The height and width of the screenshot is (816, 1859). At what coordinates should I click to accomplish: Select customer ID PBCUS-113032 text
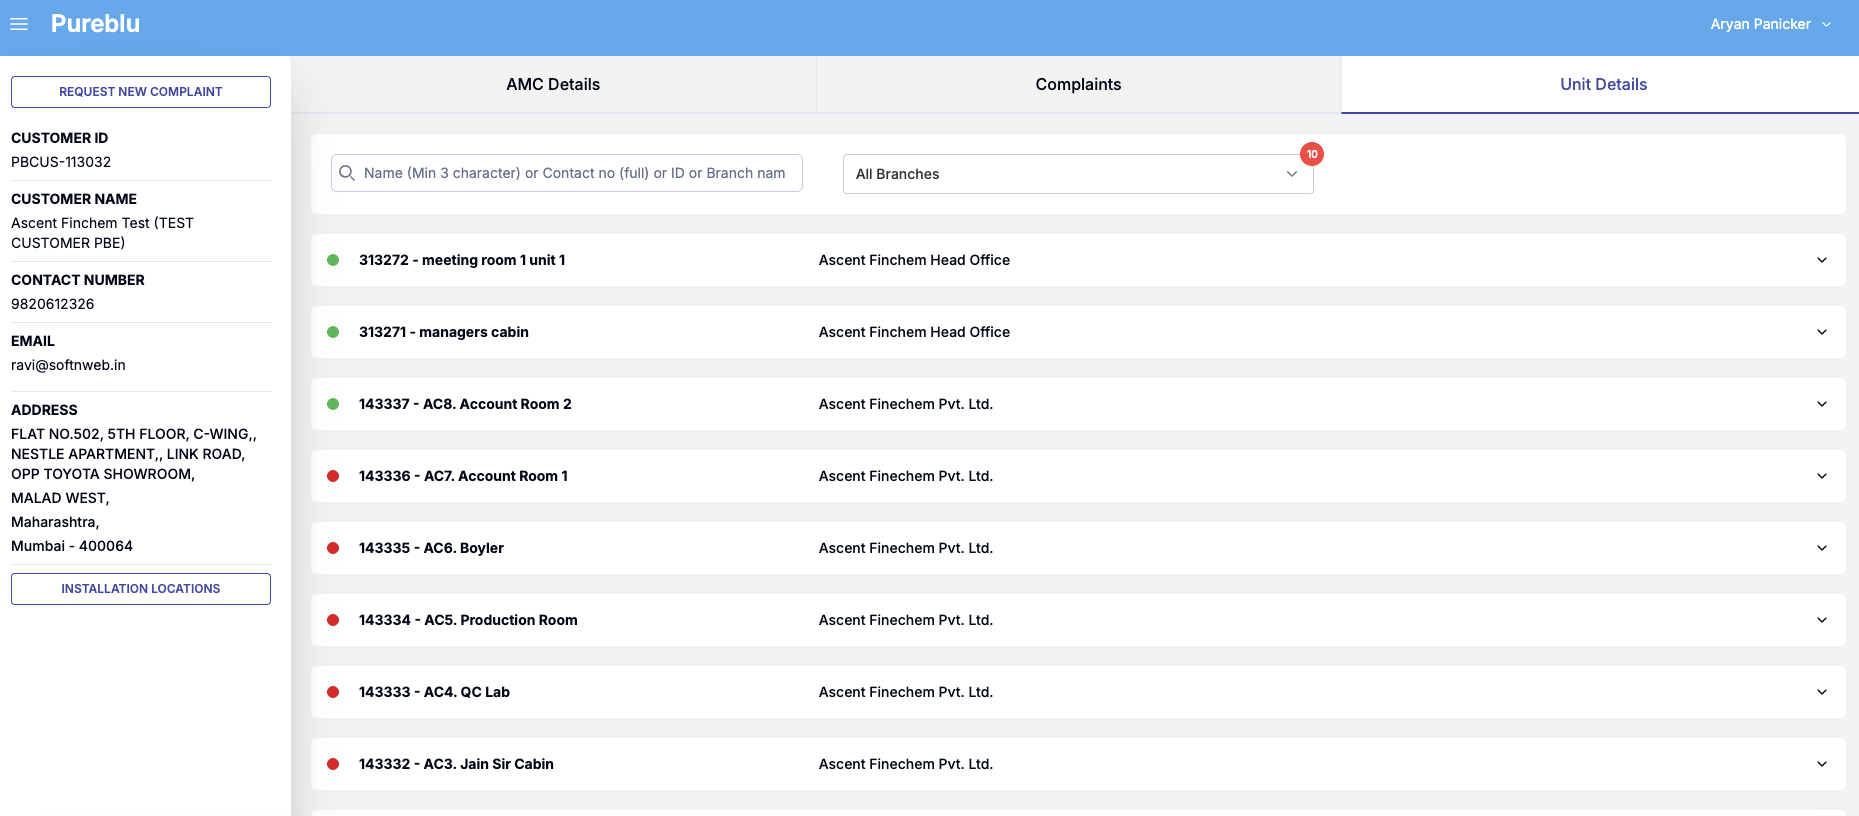[61, 162]
